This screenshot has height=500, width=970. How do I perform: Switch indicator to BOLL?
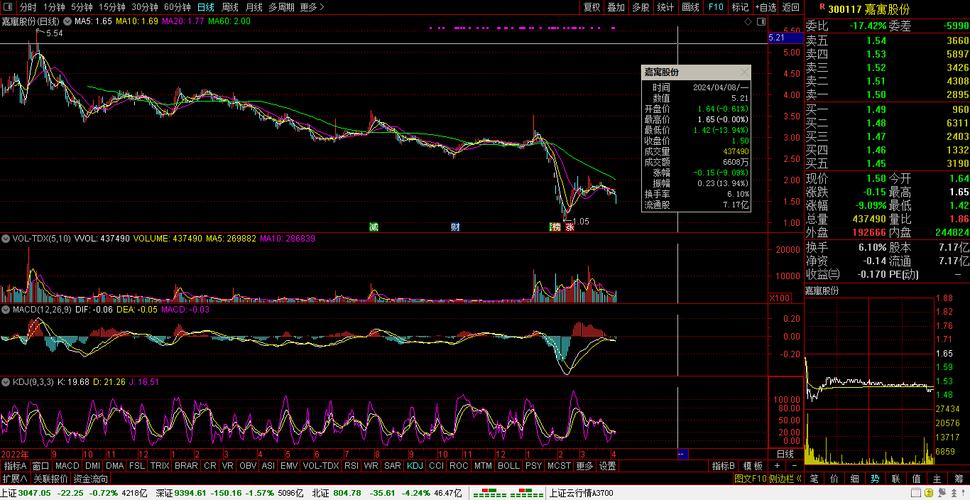tap(509, 465)
